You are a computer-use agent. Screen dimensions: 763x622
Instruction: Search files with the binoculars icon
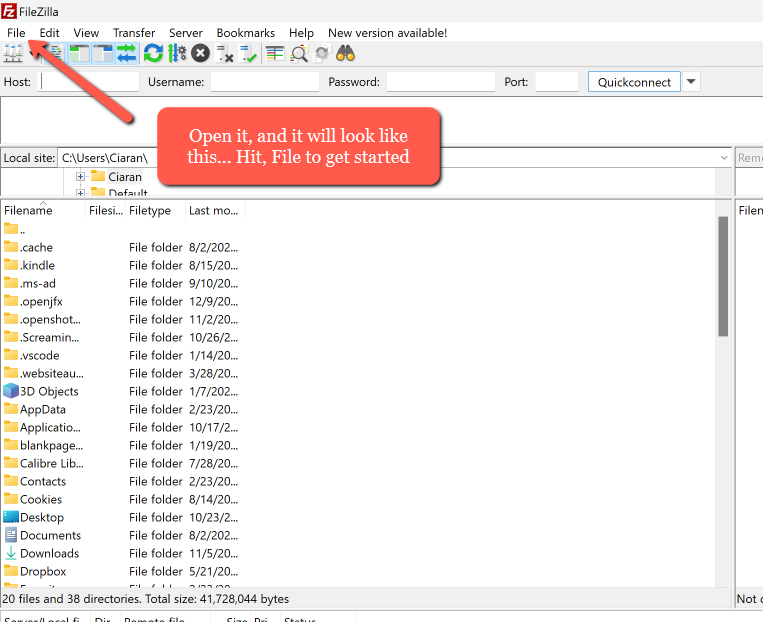pos(345,53)
